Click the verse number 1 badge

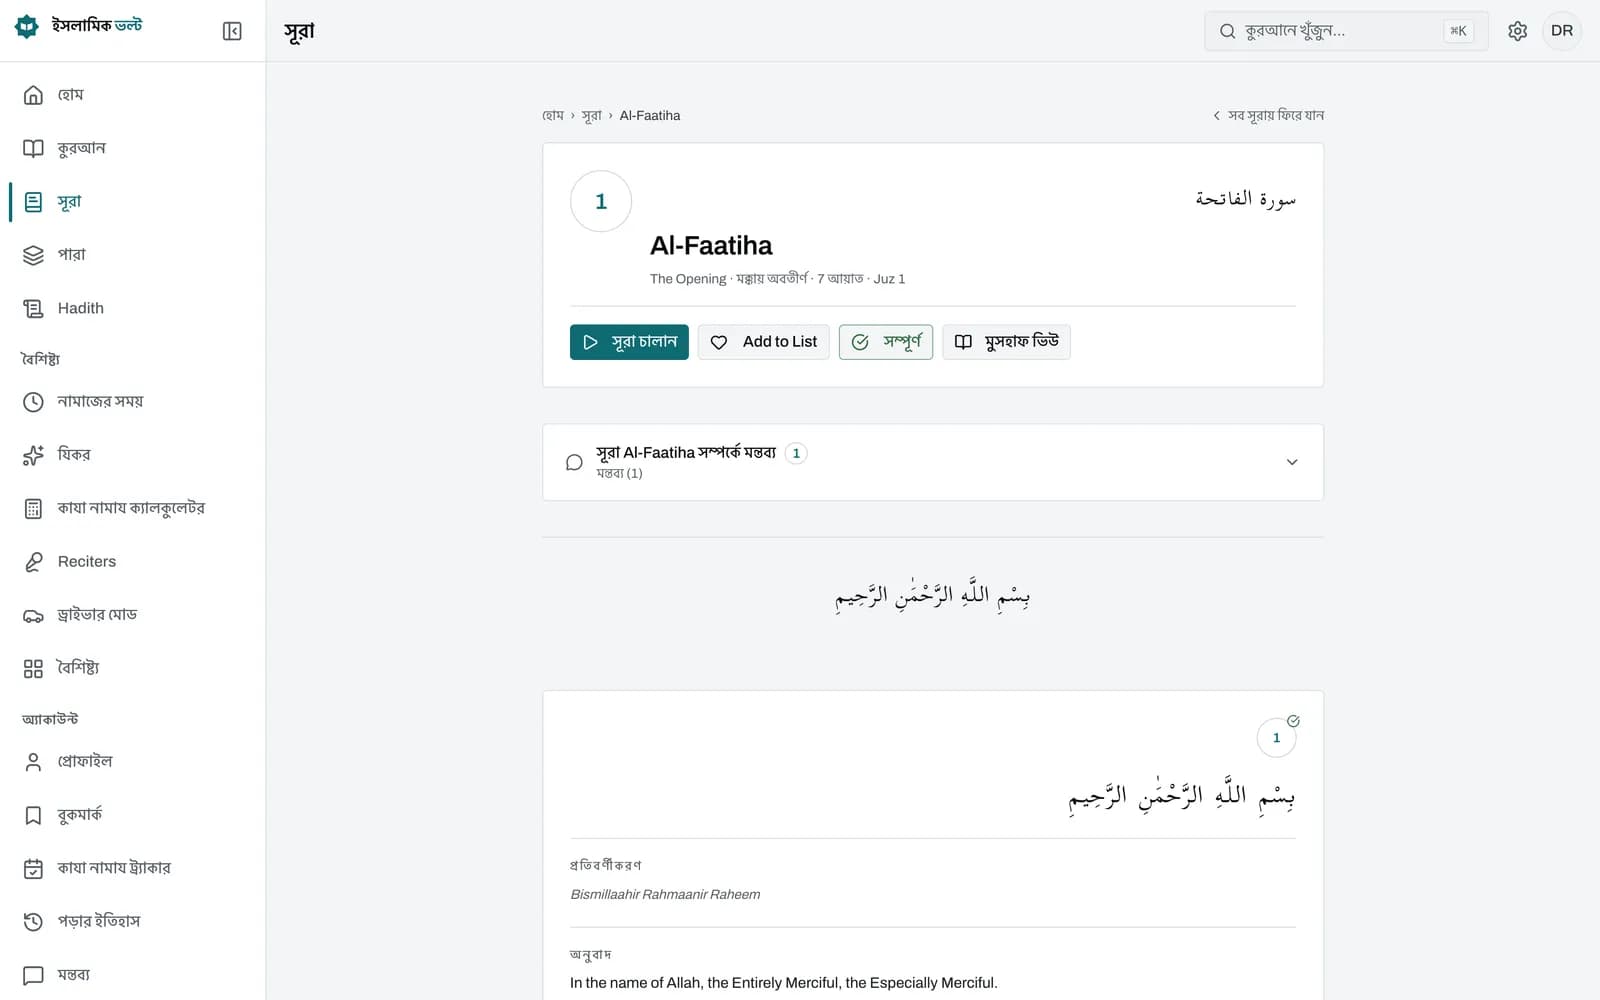pyautogui.click(x=1276, y=738)
